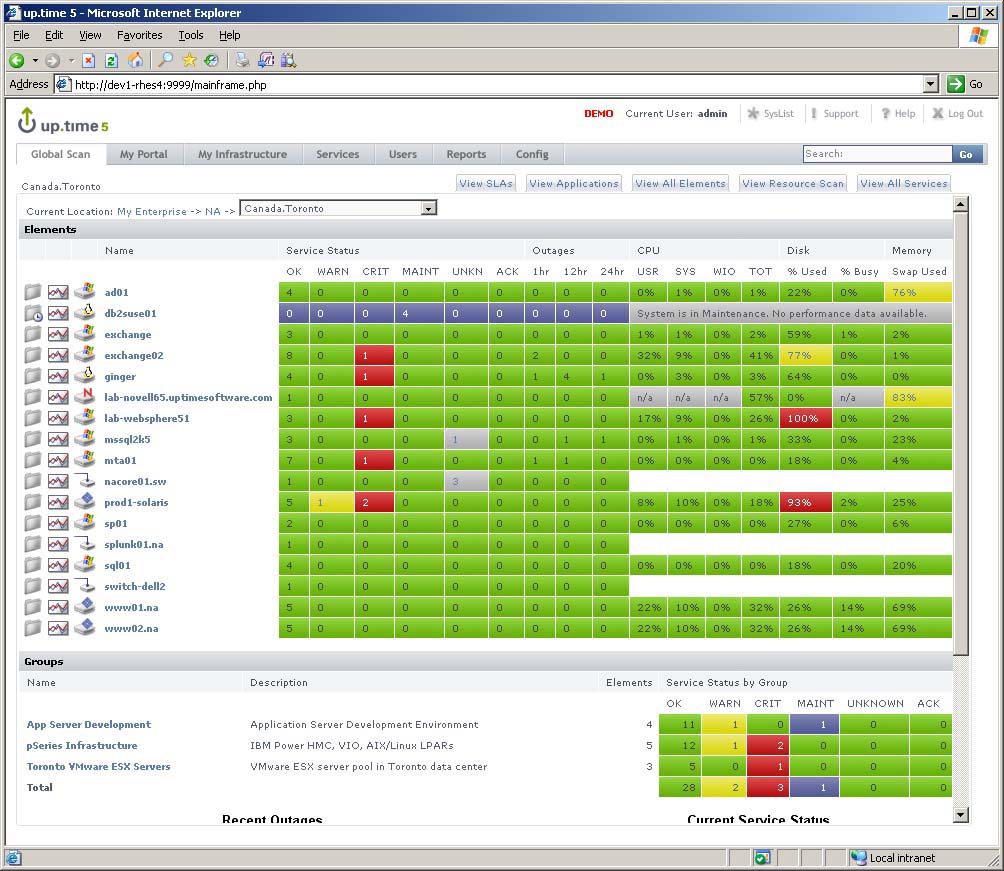This screenshot has height=871, width=1004.
Task: Open the folder icon for ad01
Action: pyautogui.click(x=33, y=292)
